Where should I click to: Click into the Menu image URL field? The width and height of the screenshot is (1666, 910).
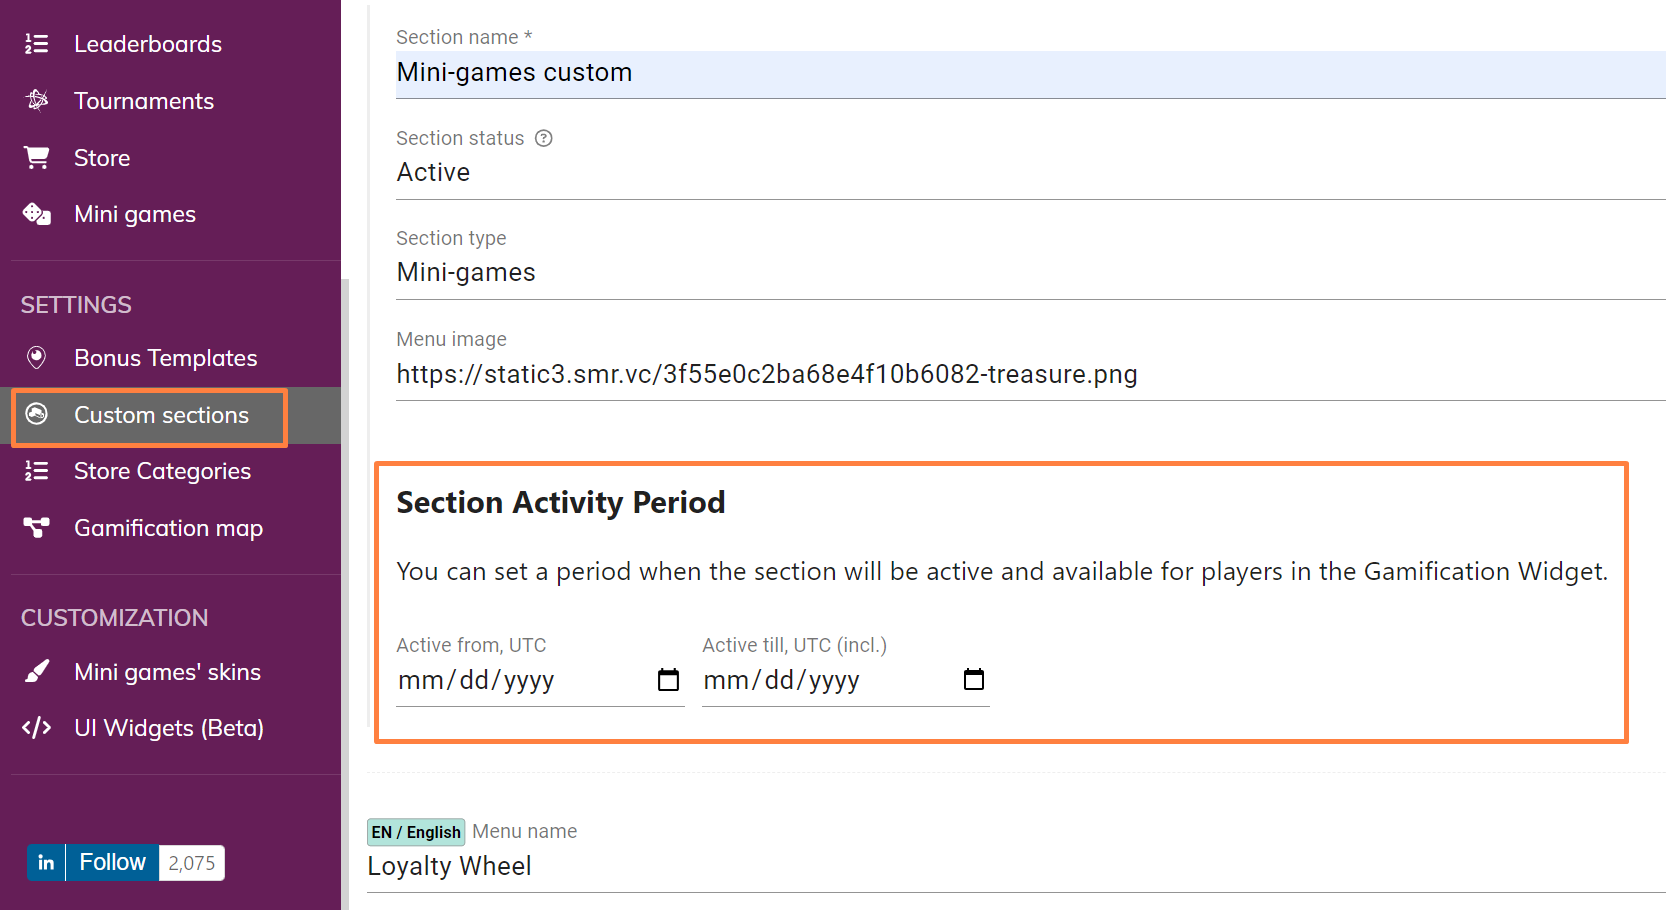[1030, 374]
